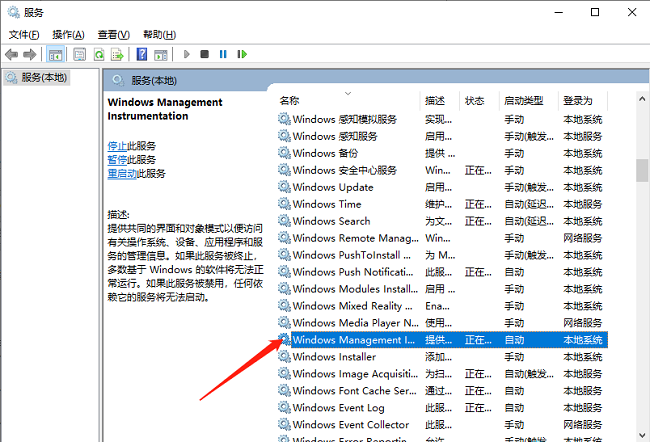The image size is (650, 442).
Task: Toggle the console tree pane icon
Action: click(55, 54)
